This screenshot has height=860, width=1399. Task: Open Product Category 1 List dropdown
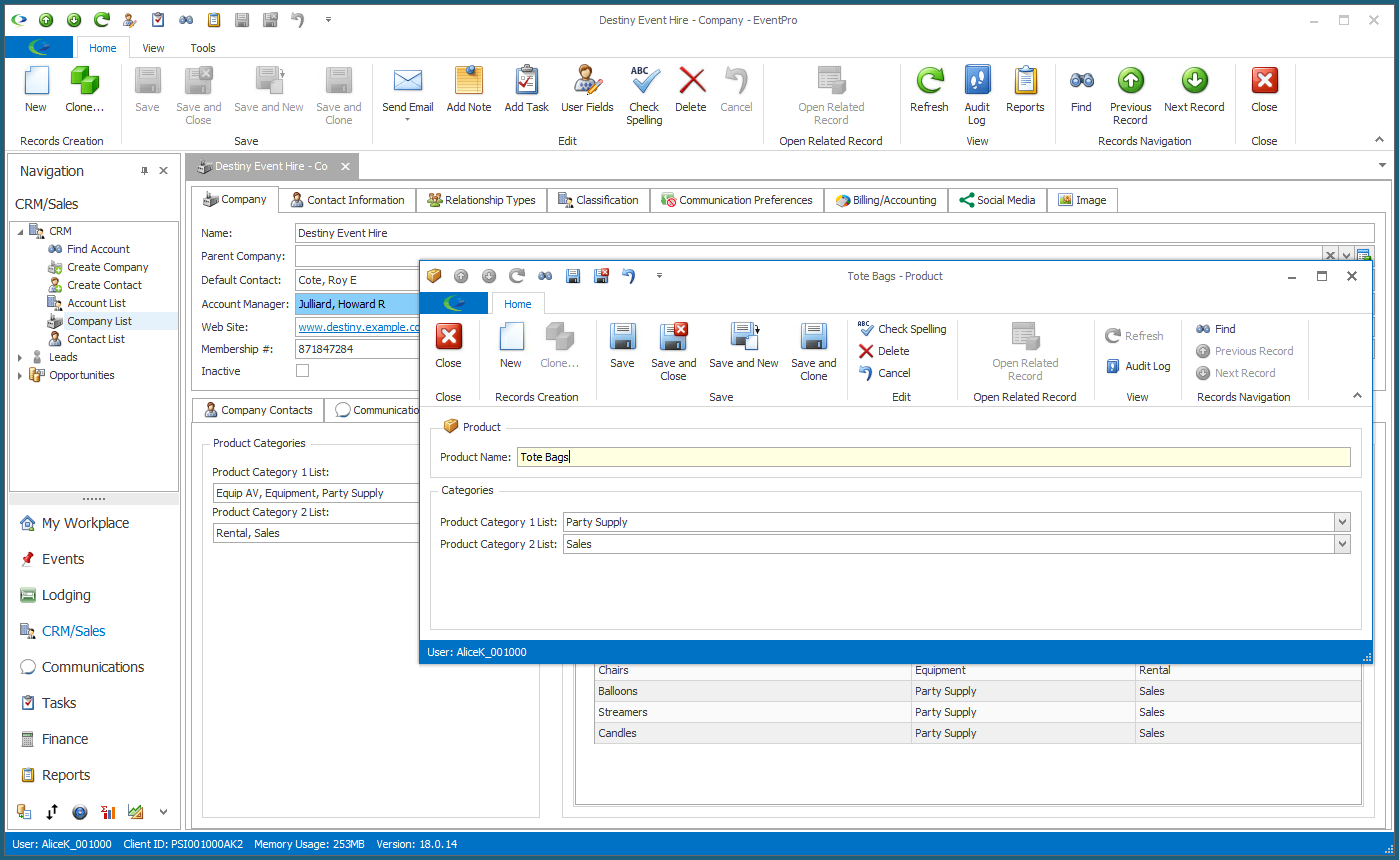[x=1342, y=522]
